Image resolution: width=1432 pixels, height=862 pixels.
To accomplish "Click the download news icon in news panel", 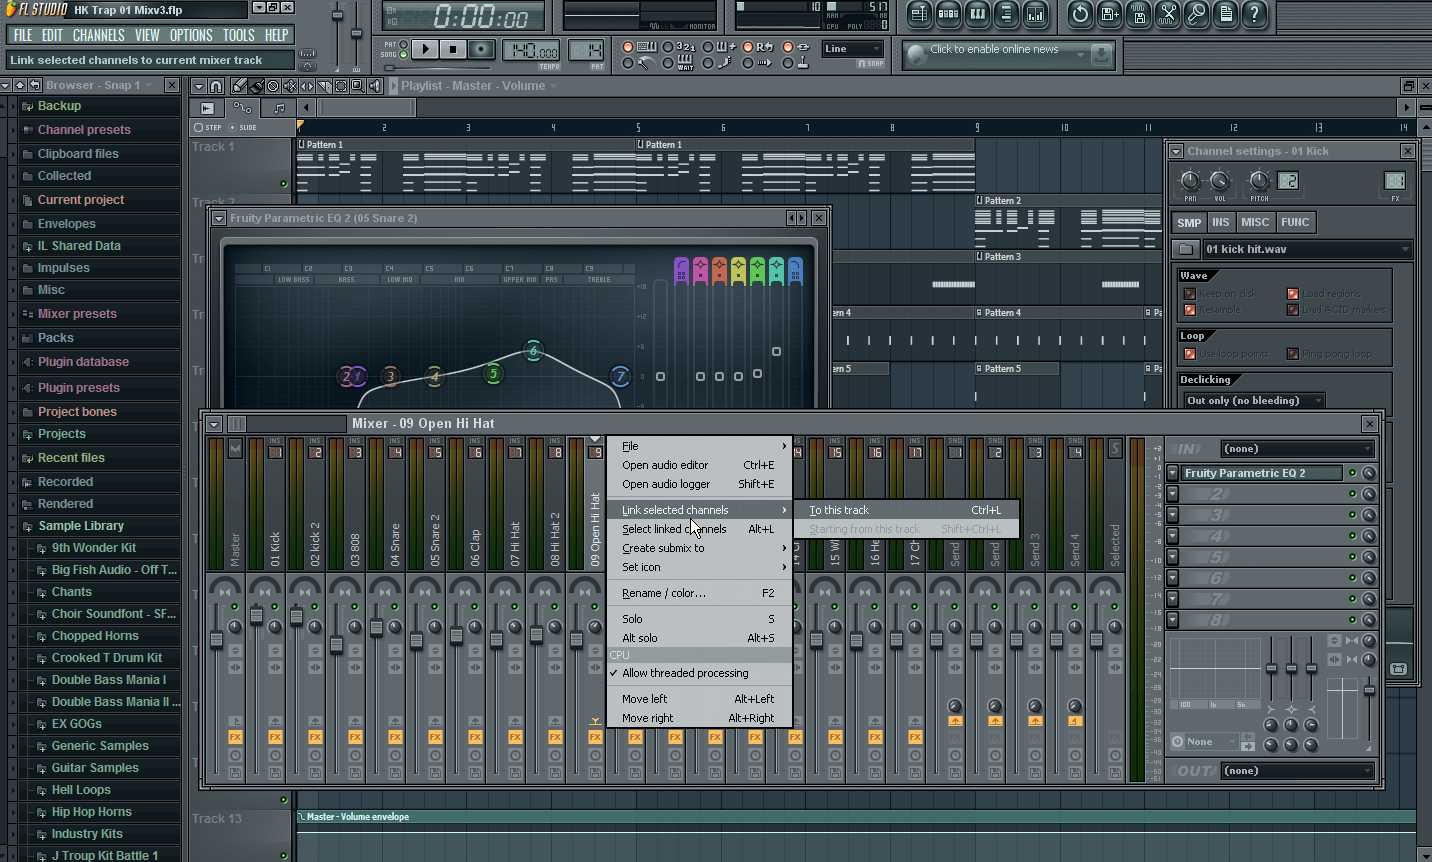I will pyautogui.click(x=1101, y=54).
